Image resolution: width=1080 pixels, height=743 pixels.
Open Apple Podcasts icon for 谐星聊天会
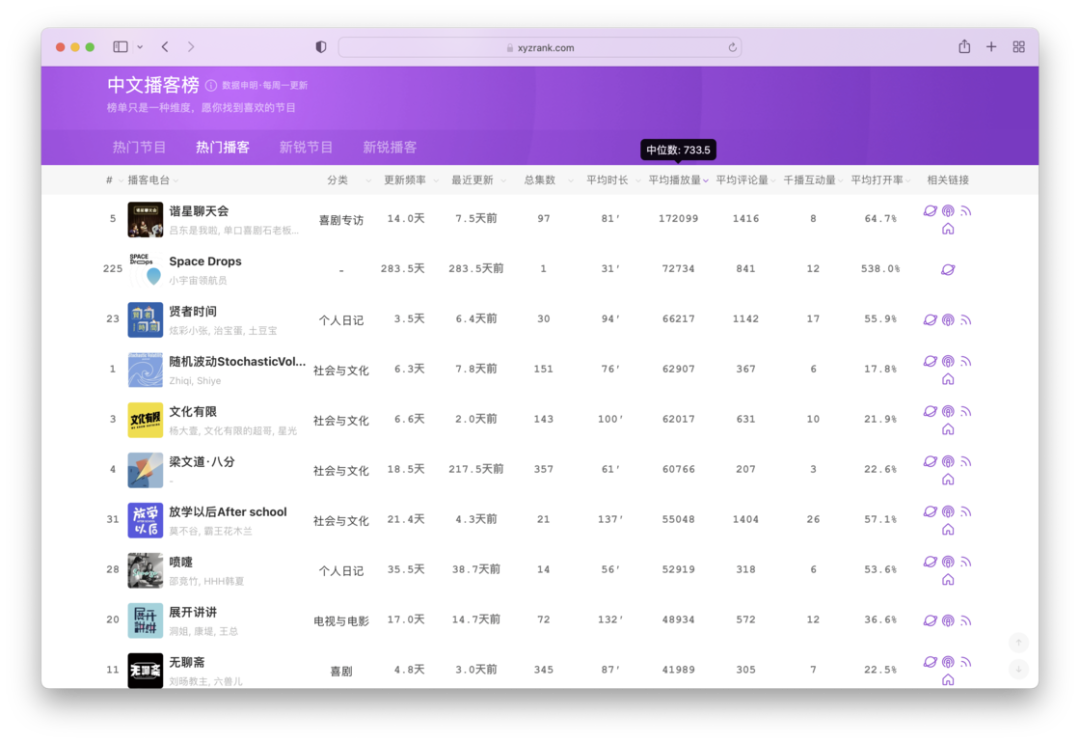click(x=948, y=211)
